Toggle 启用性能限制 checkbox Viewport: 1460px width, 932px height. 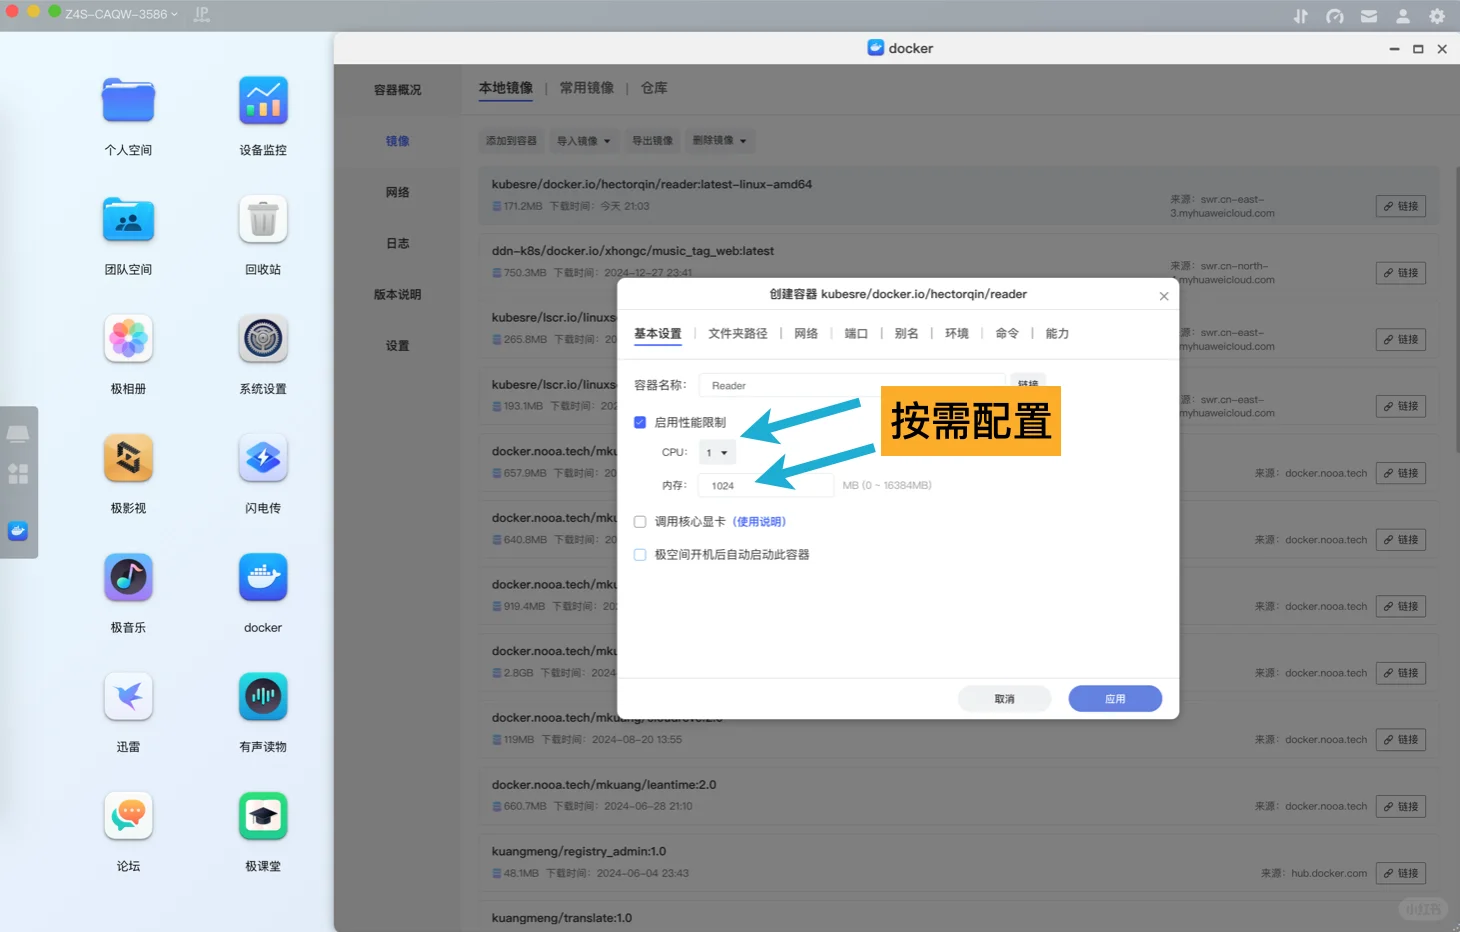(x=640, y=422)
